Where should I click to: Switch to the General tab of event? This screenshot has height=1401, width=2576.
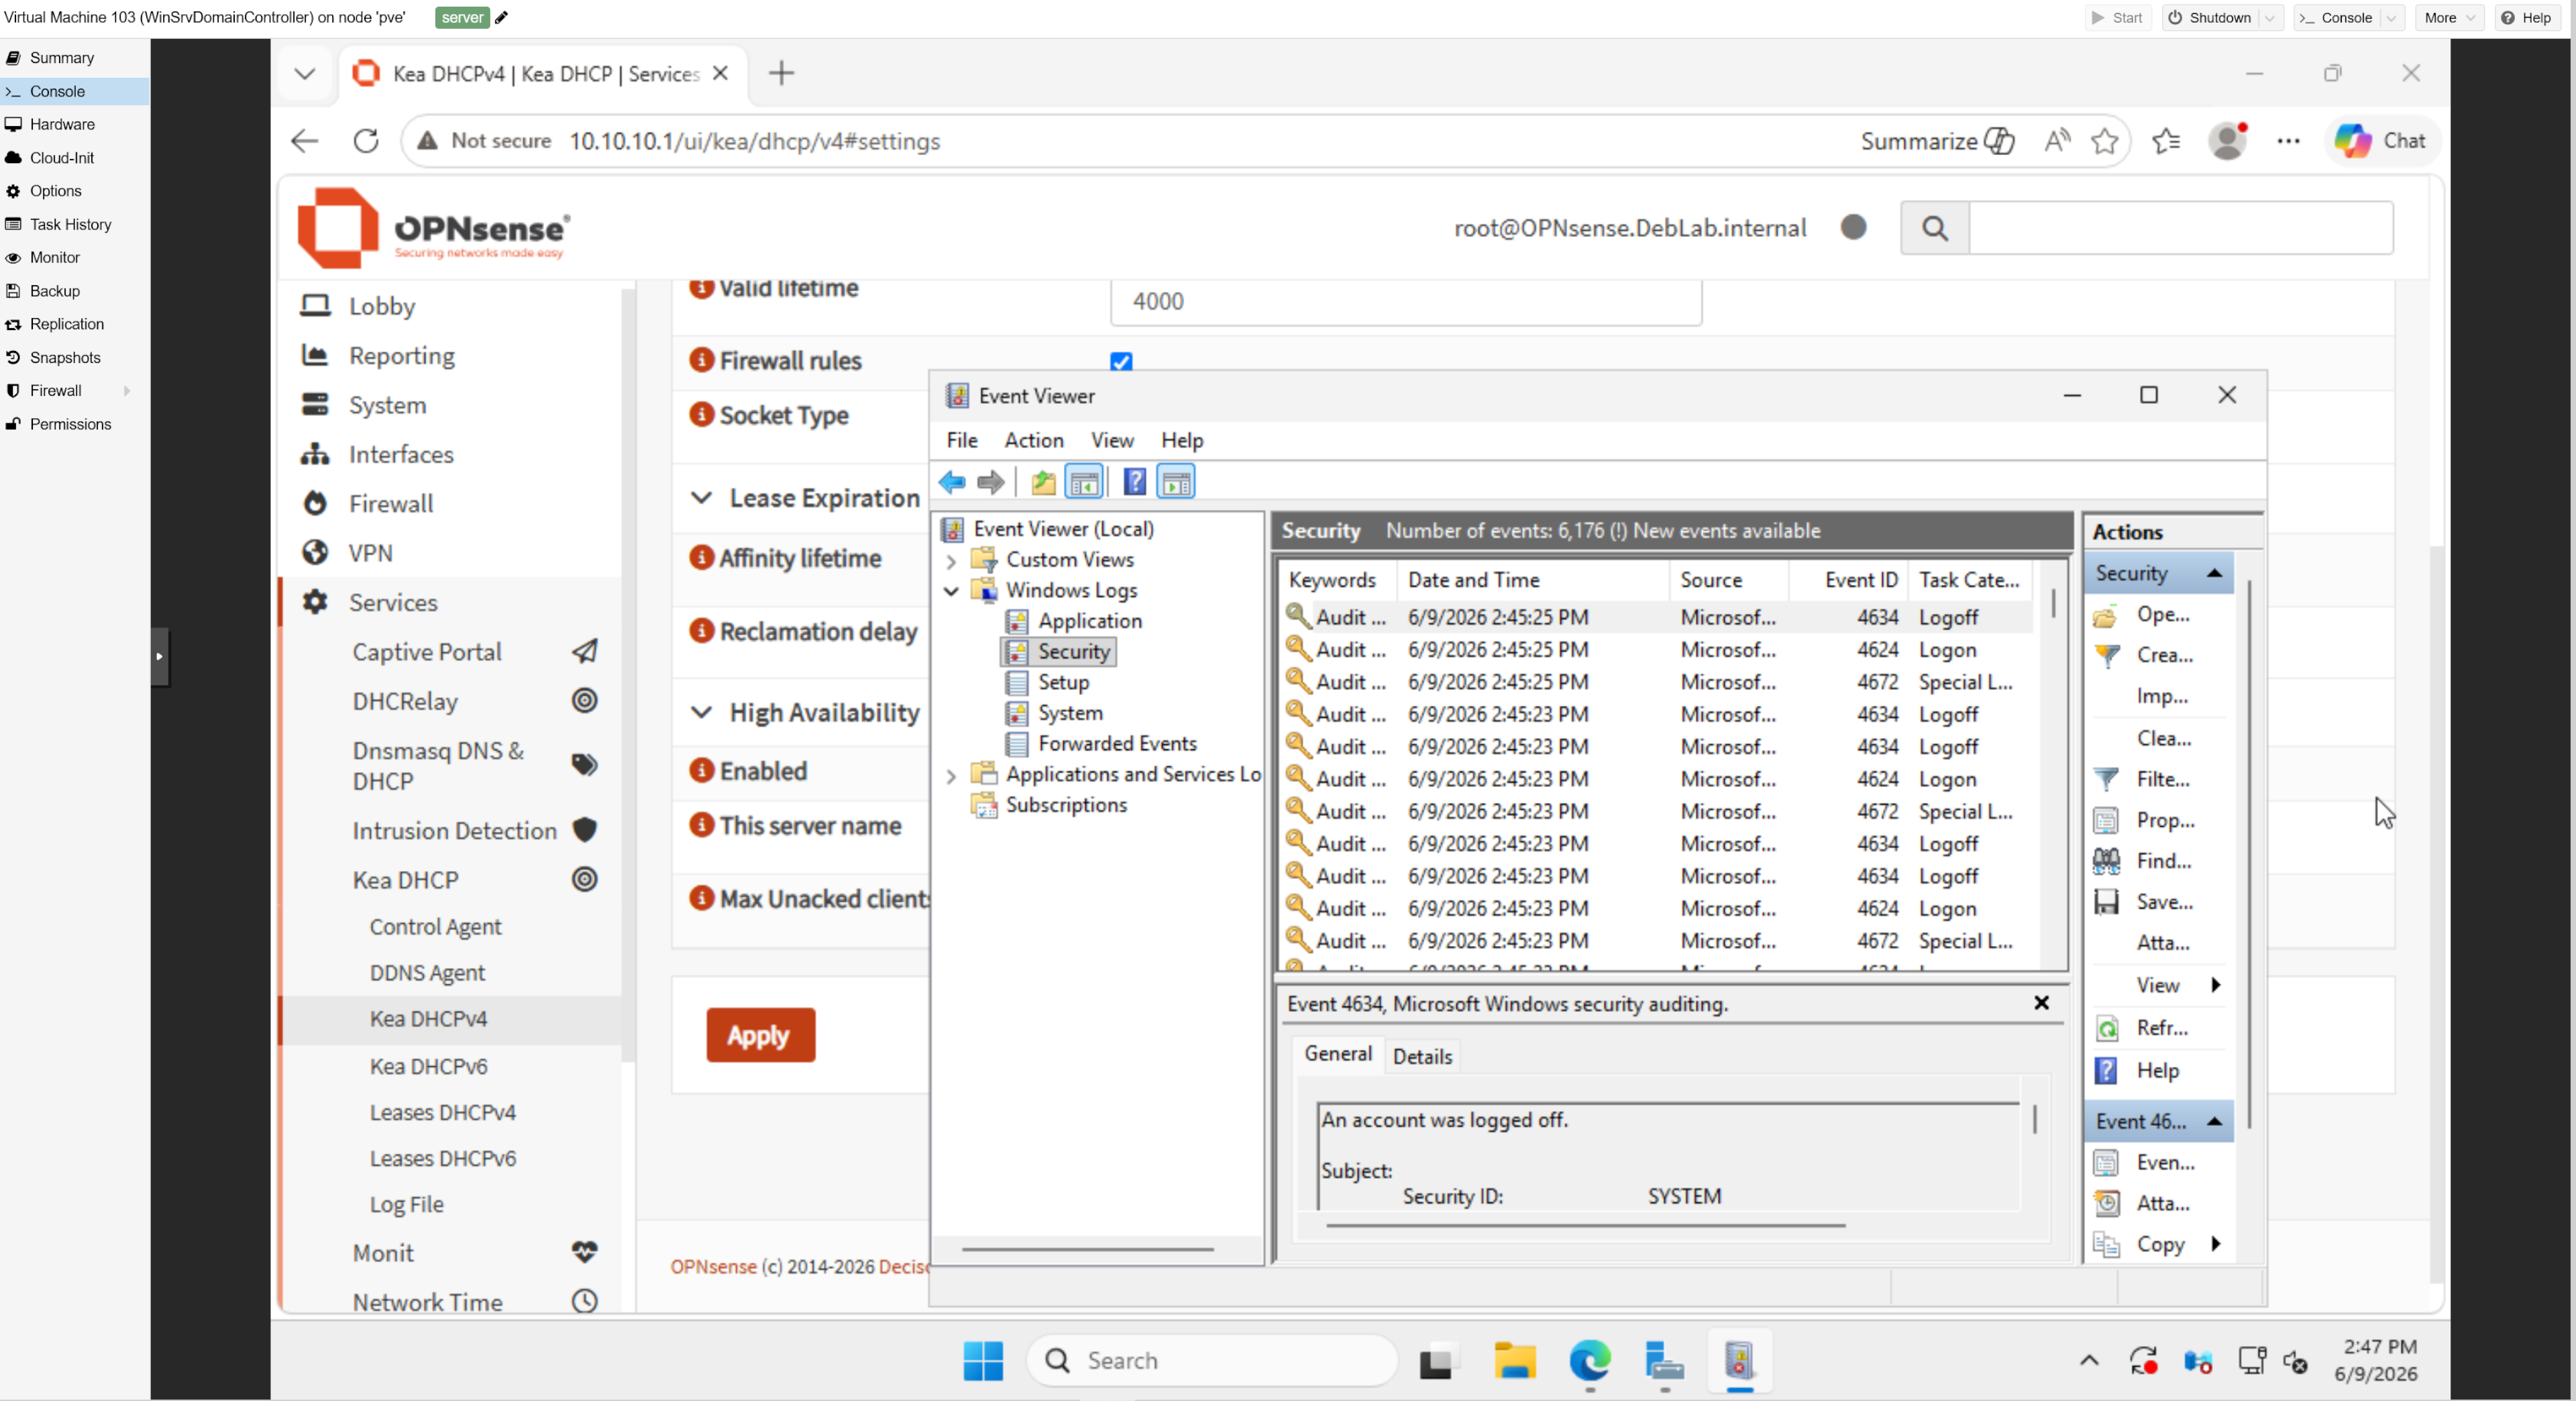tap(1338, 1054)
